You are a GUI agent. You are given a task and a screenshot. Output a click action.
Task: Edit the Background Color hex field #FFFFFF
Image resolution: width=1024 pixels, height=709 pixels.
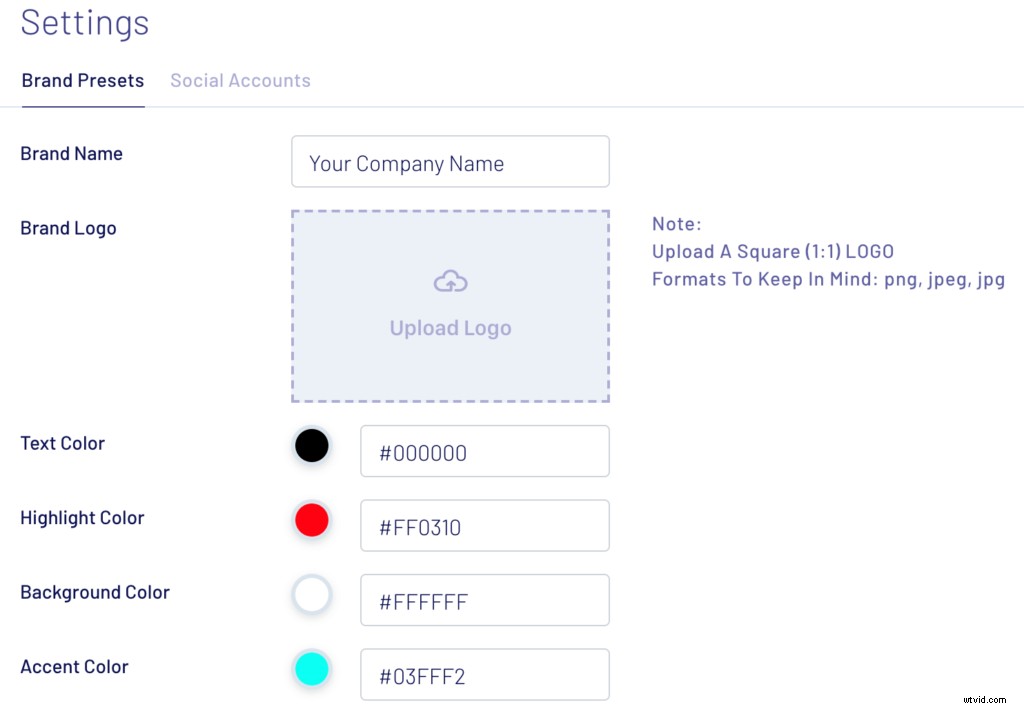coord(484,601)
